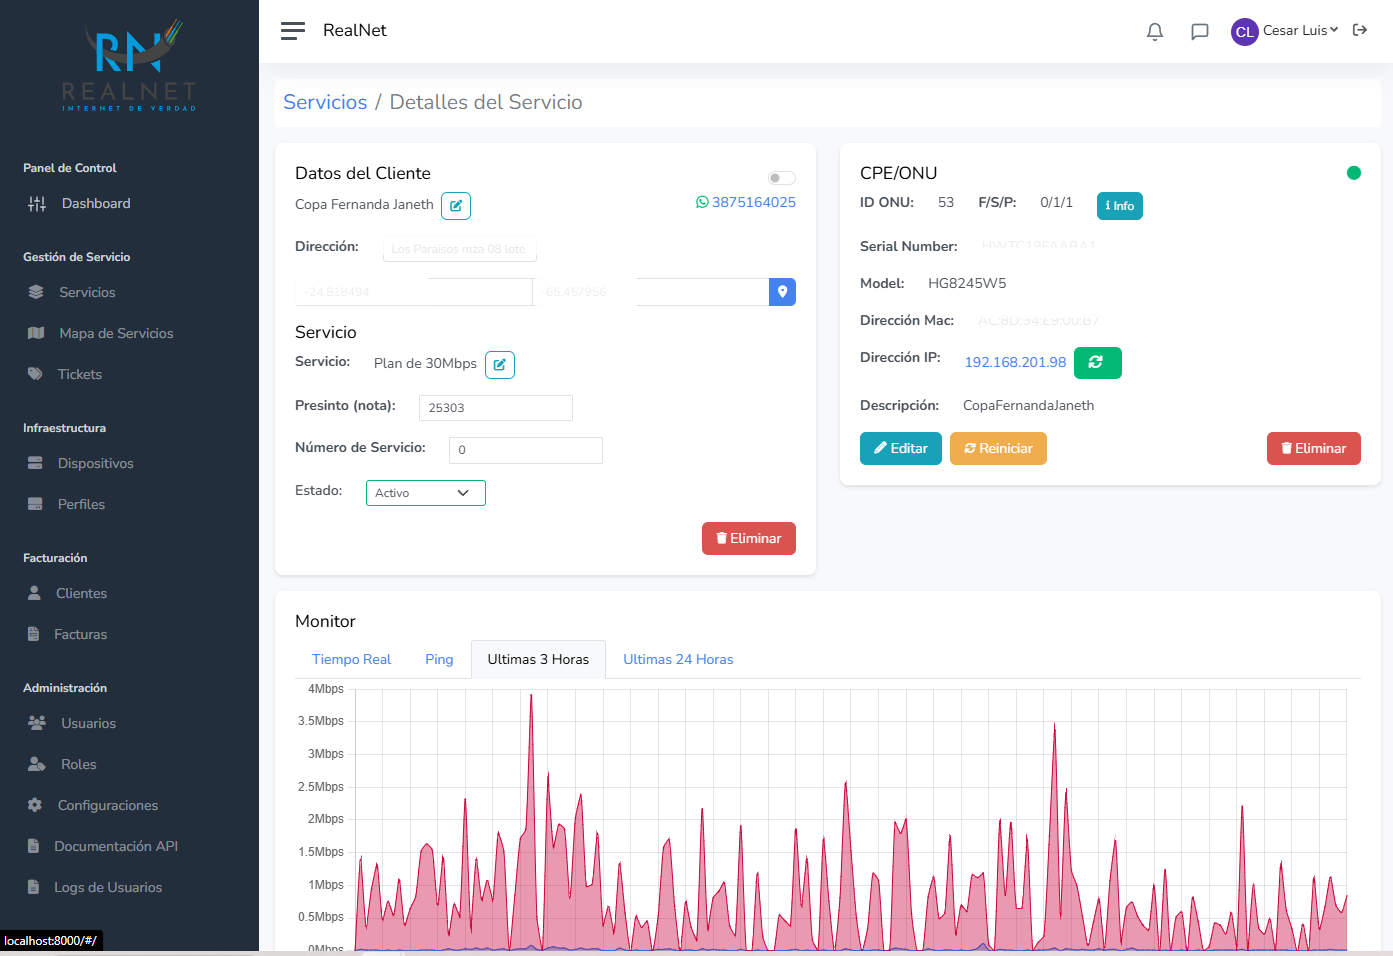Open Tickets menu item
1393x956 pixels.
click(80, 374)
